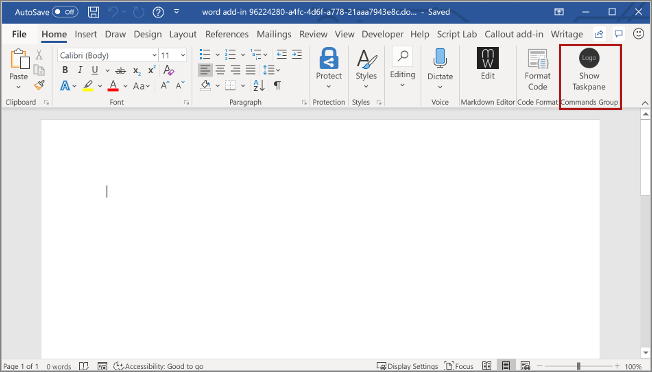Click the Cut scissors icon
The image size is (652, 372).
coord(39,55)
